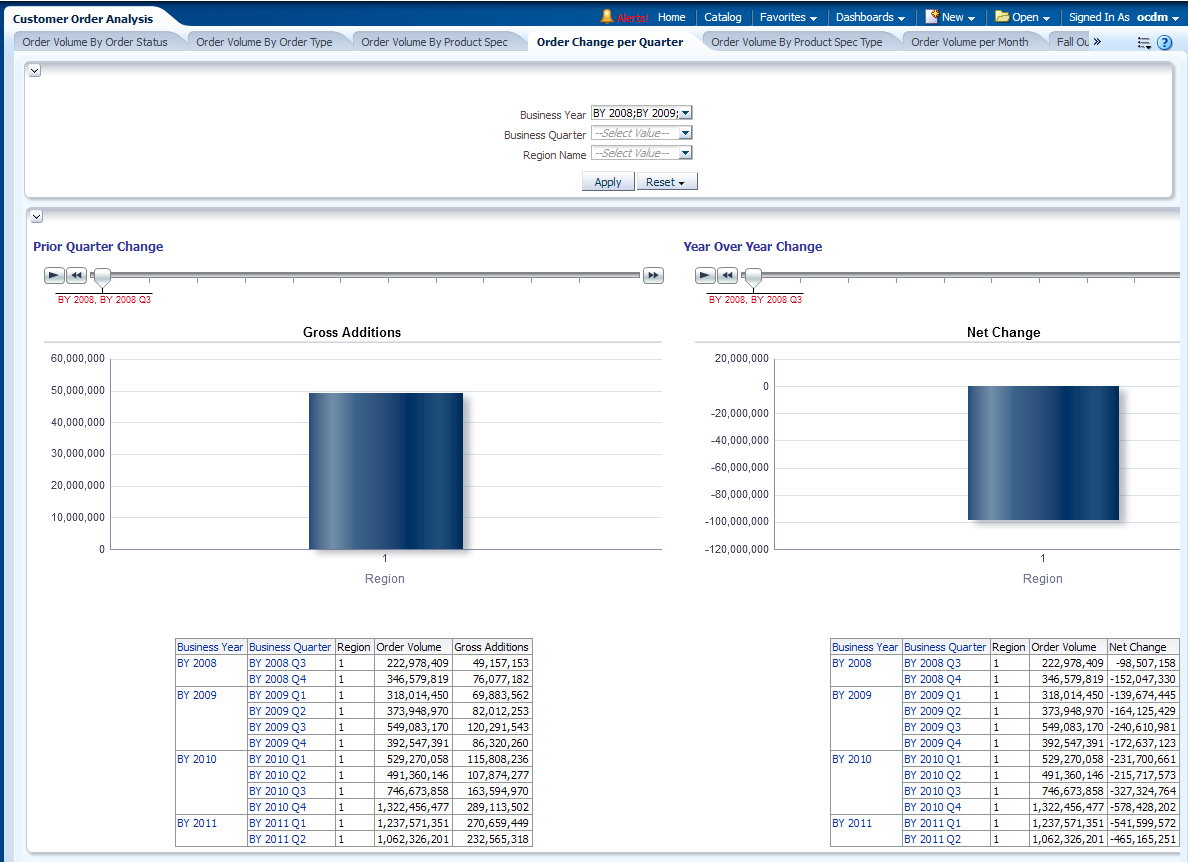Click the blue help question mark icon
The width and height of the screenshot is (1188, 862).
click(x=1164, y=42)
